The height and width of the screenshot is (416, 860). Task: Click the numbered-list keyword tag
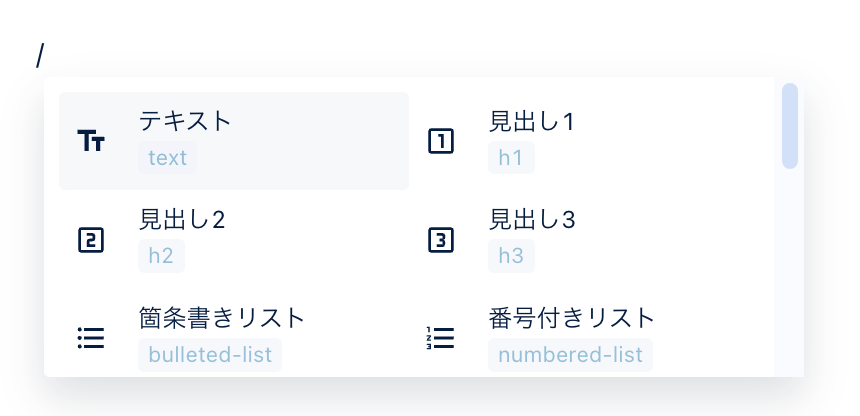570,355
